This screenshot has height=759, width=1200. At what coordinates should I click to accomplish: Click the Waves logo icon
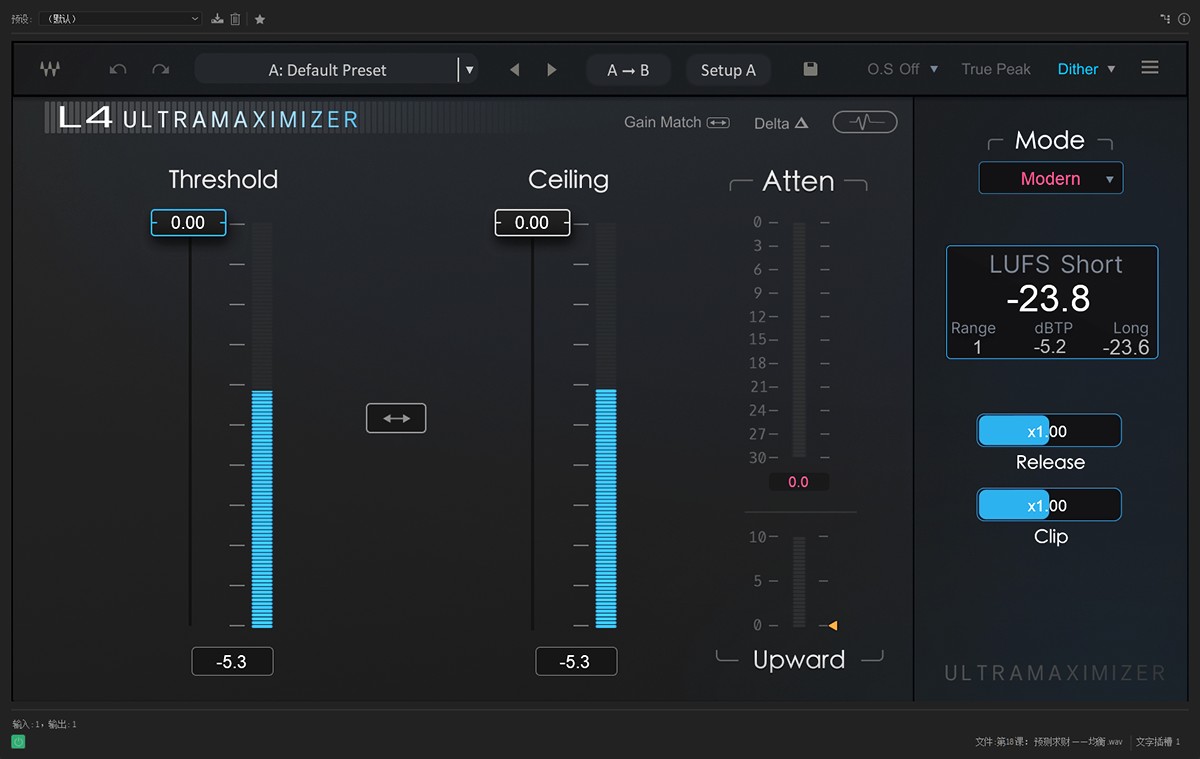tap(50, 69)
